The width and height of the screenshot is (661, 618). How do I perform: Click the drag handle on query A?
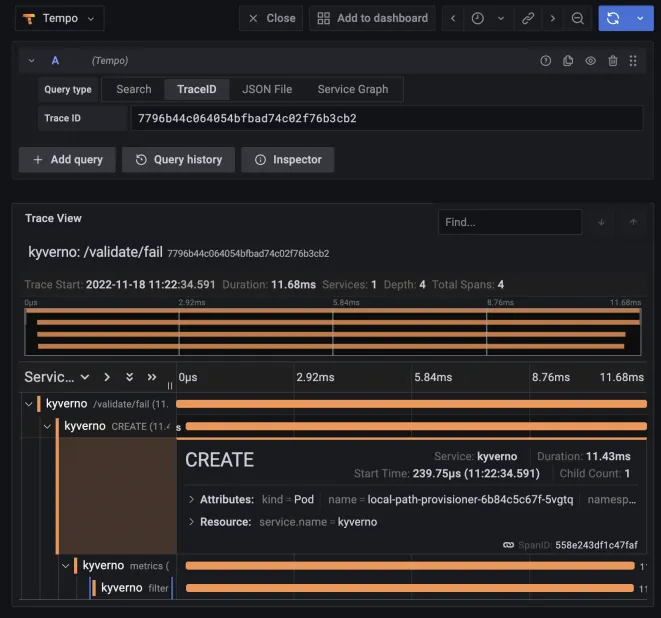point(633,61)
